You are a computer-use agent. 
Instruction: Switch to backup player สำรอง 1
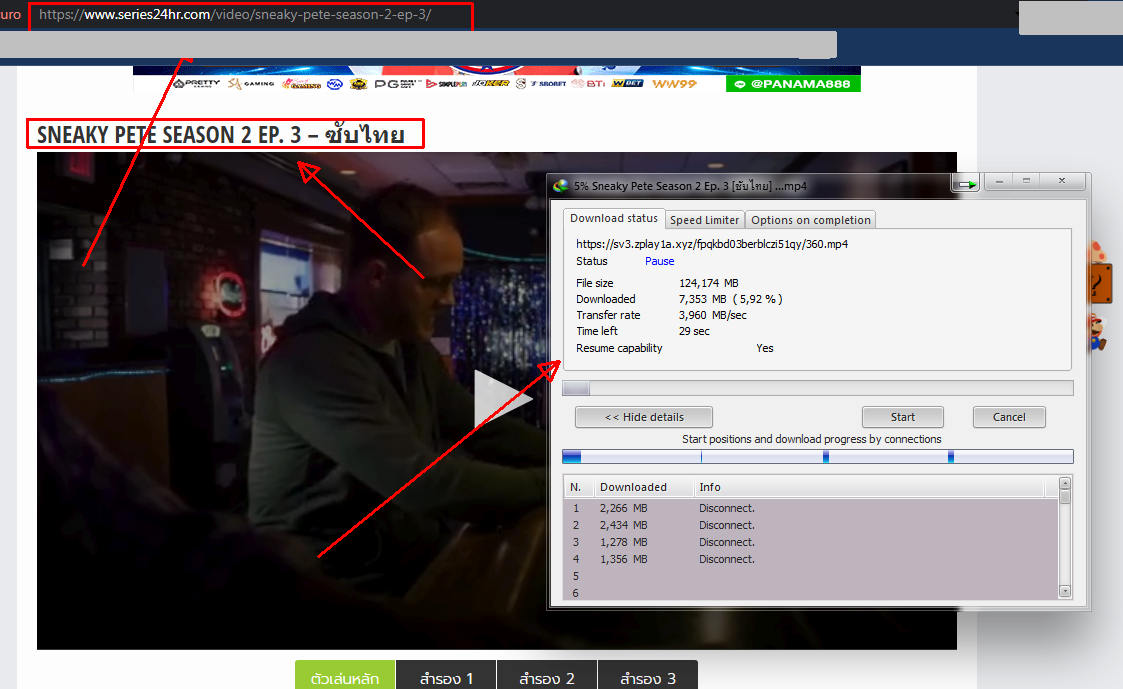[x=446, y=676]
